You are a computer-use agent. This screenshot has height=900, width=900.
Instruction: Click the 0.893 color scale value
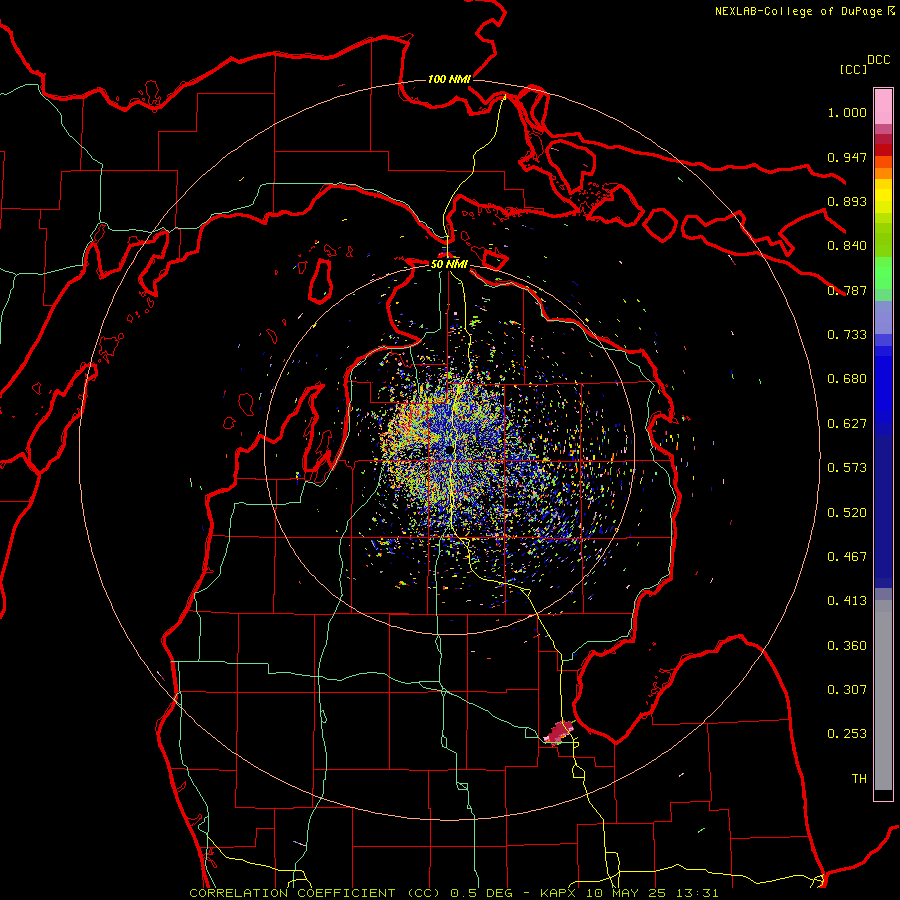pyautogui.click(x=847, y=201)
